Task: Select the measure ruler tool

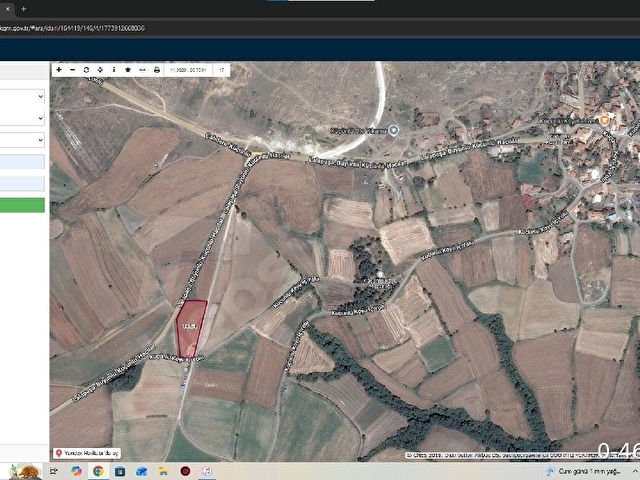Action: pyautogui.click(x=142, y=70)
